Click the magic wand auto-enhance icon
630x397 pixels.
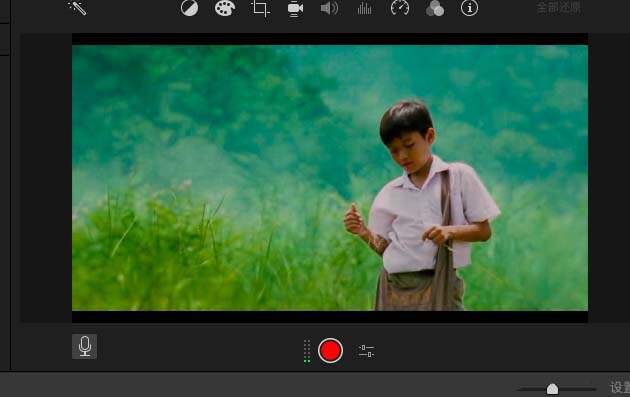pyautogui.click(x=77, y=8)
